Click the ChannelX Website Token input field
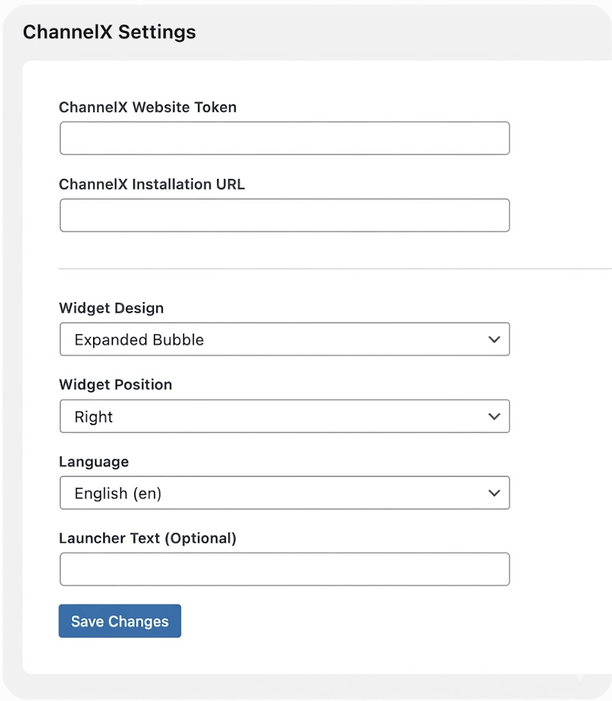Screen dimensions: 612x701 [285, 138]
